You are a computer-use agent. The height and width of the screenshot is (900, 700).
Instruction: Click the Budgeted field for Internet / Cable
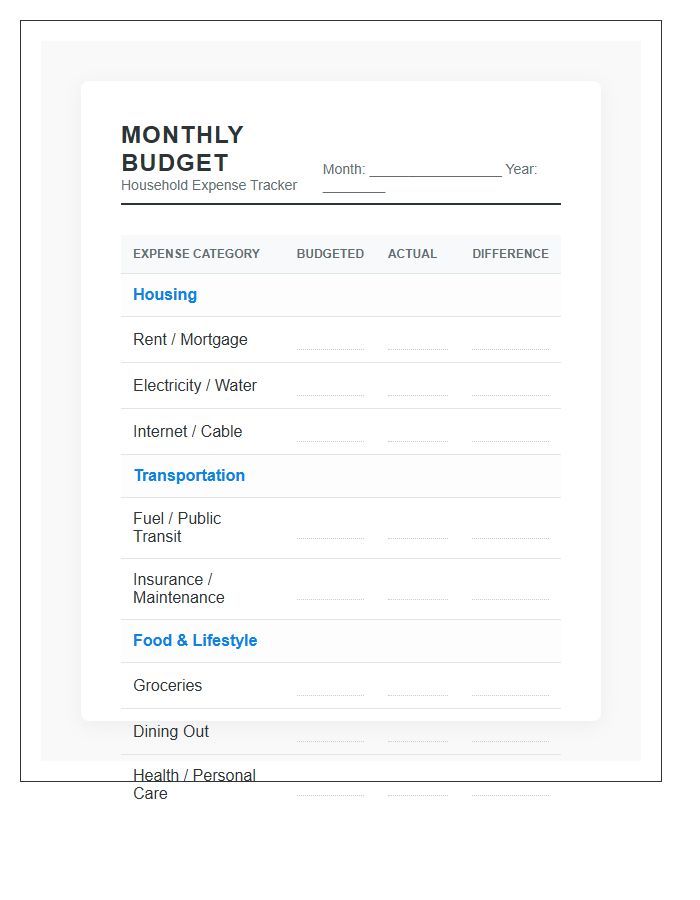(330, 434)
